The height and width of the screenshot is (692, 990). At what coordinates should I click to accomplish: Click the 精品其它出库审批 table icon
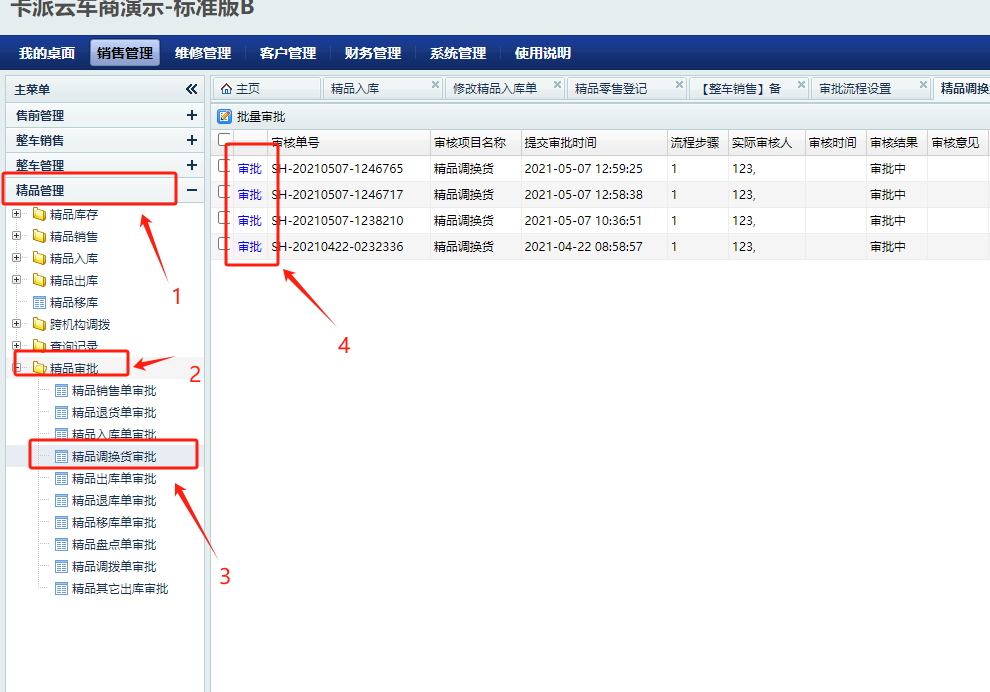click(x=61, y=589)
